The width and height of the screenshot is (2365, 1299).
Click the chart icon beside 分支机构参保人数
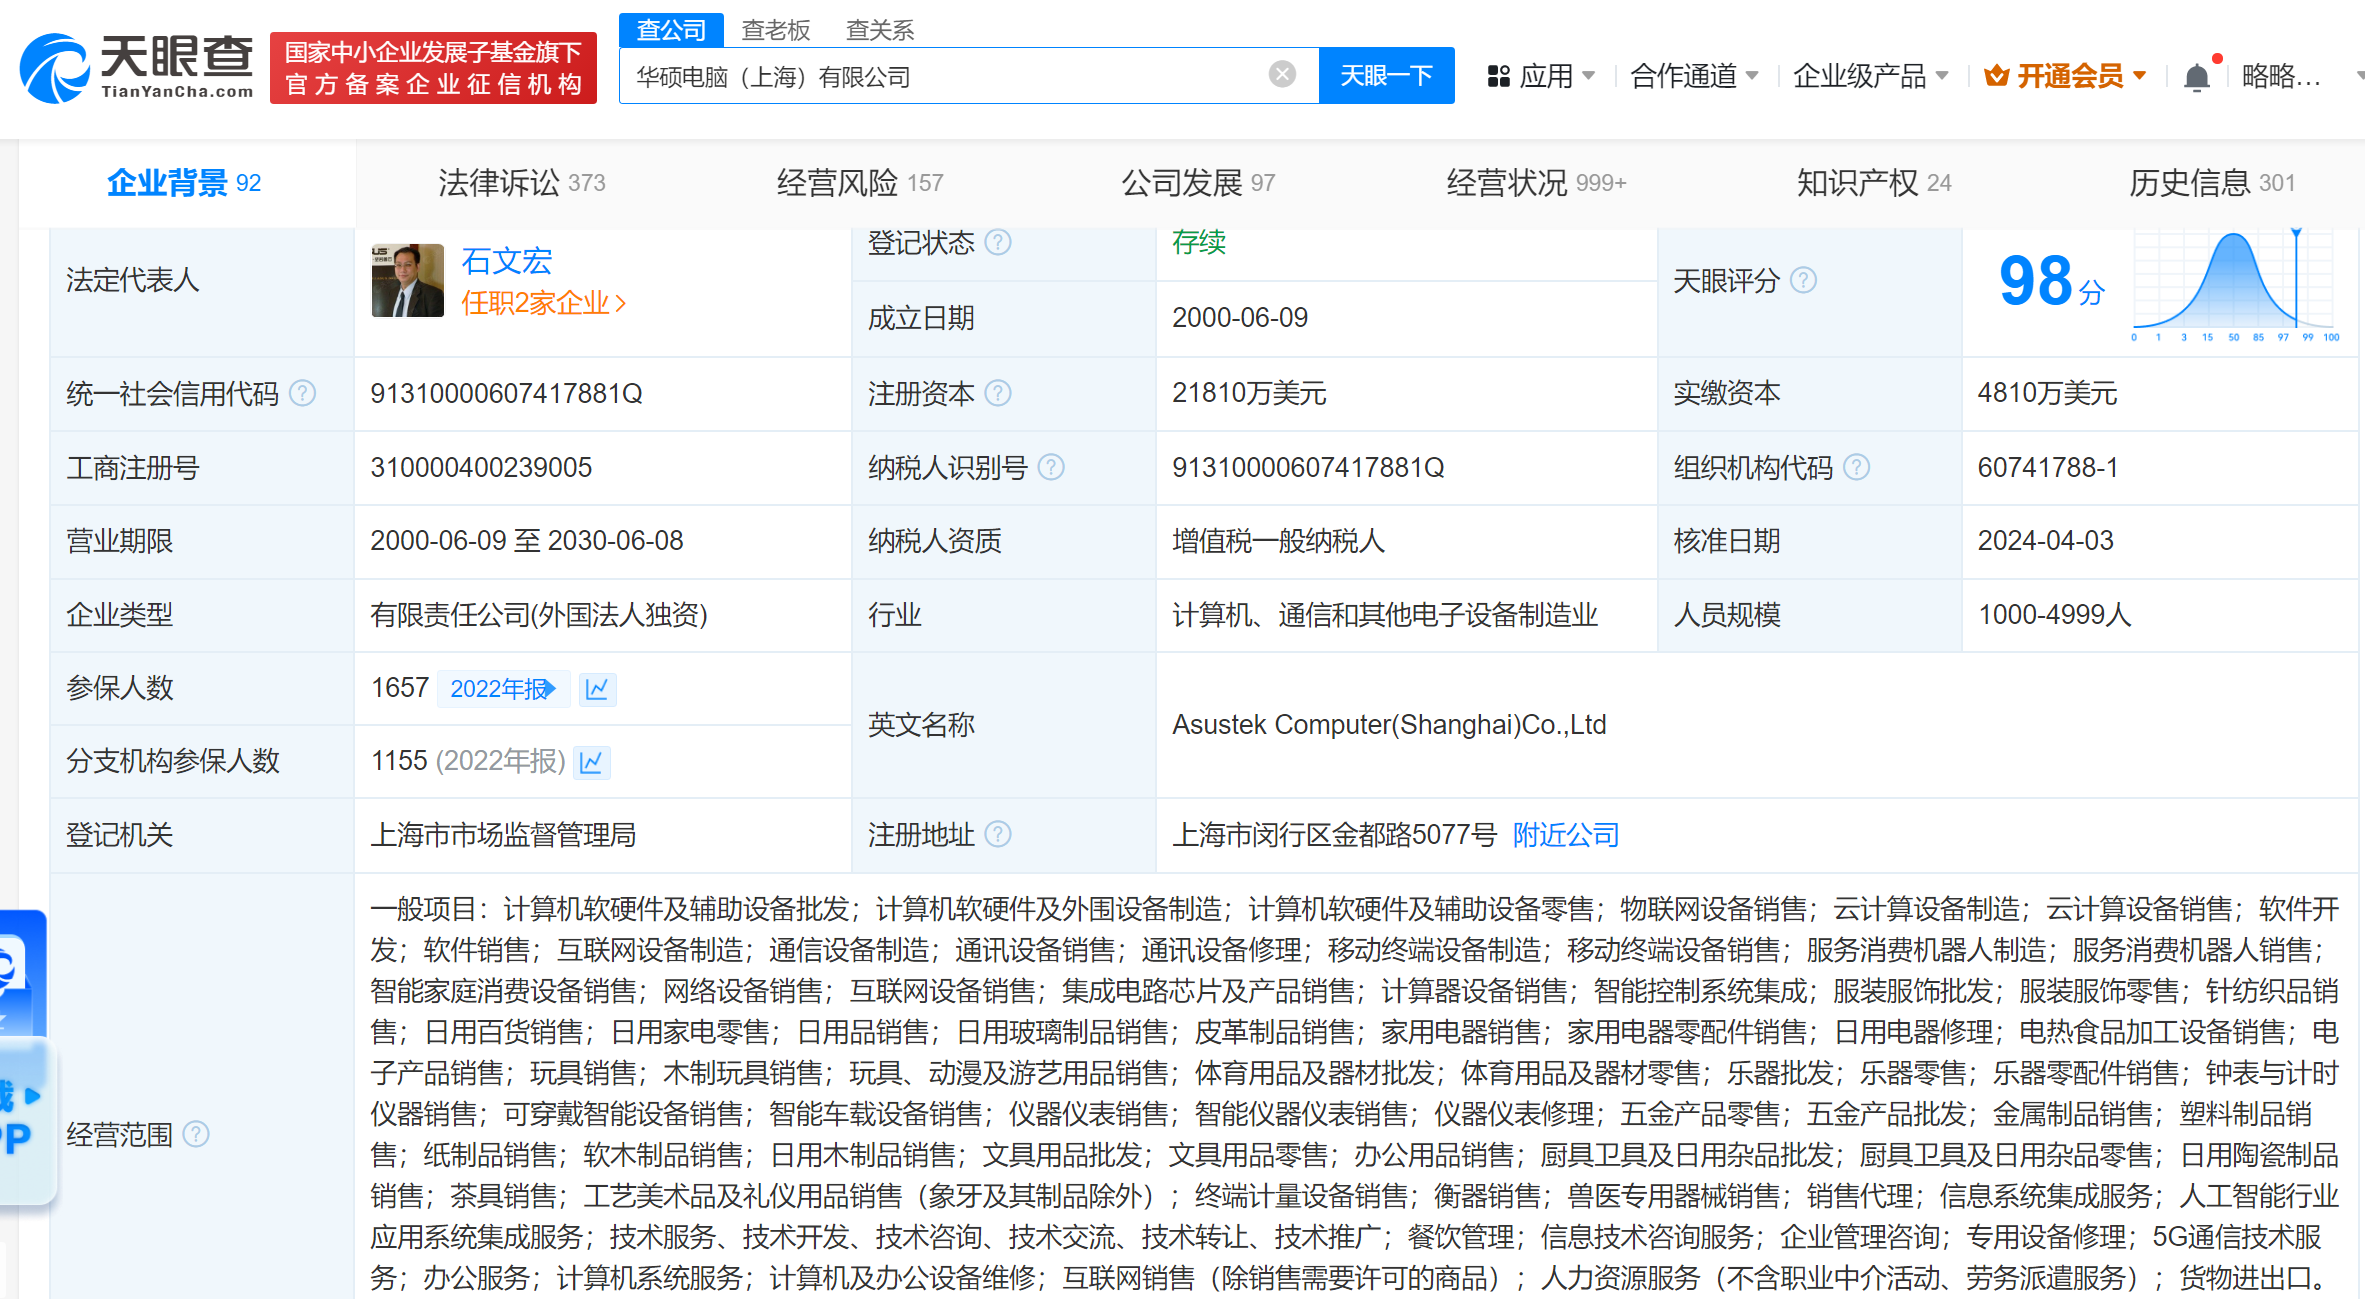[x=591, y=761]
